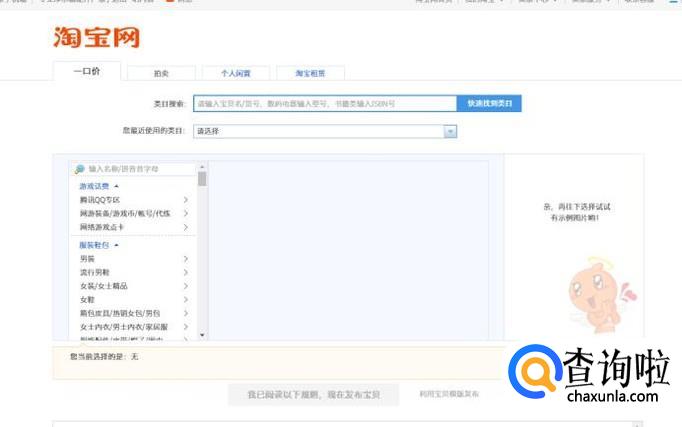Expand the 男装 category chevron

pos(186,259)
